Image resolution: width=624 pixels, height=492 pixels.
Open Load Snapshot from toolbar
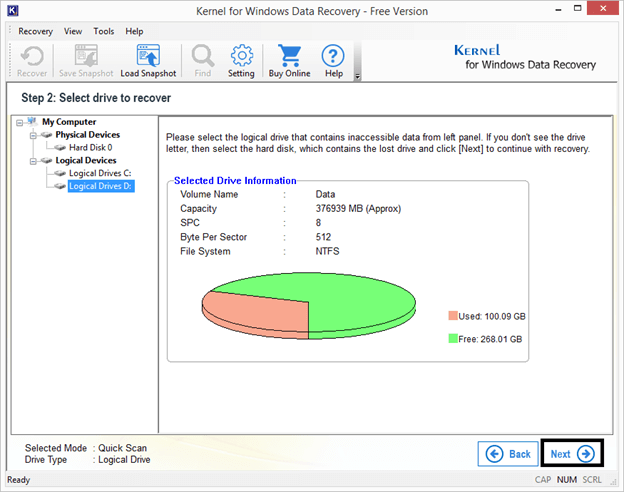[148, 61]
